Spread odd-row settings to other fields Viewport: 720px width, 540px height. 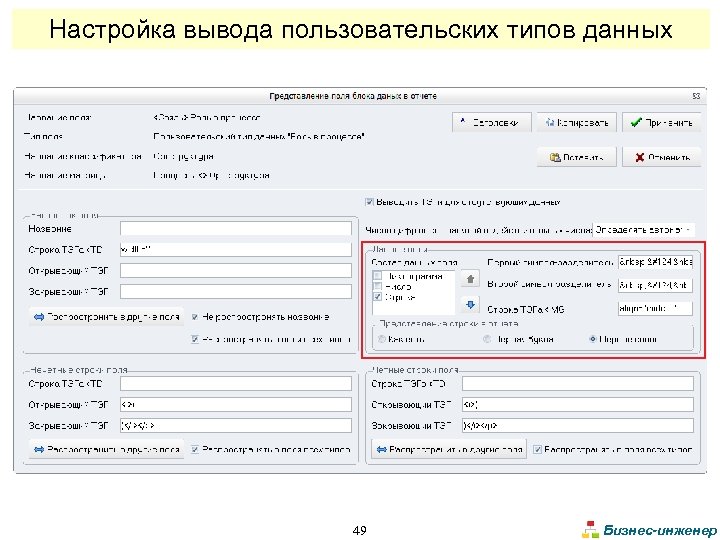(x=106, y=449)
